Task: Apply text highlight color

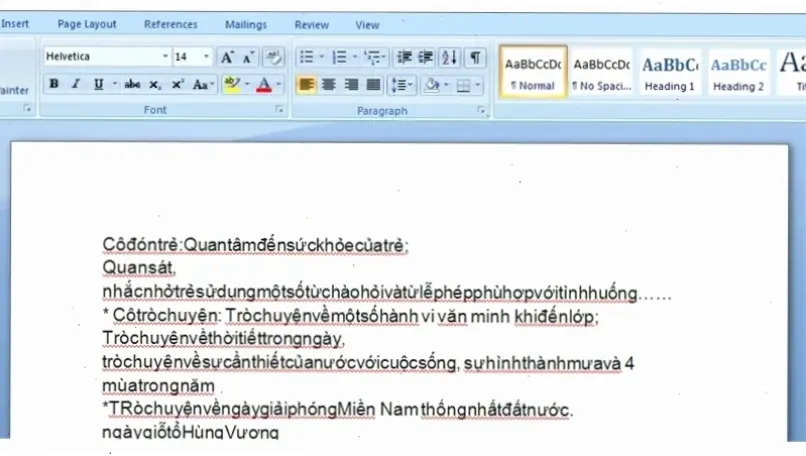Action: pyautogui.click(x=232, y=84)
